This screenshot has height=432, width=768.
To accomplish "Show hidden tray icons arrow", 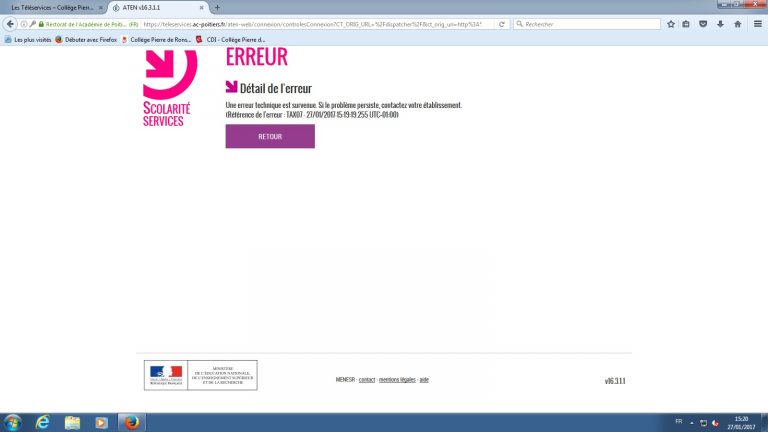I will [692, 423].
